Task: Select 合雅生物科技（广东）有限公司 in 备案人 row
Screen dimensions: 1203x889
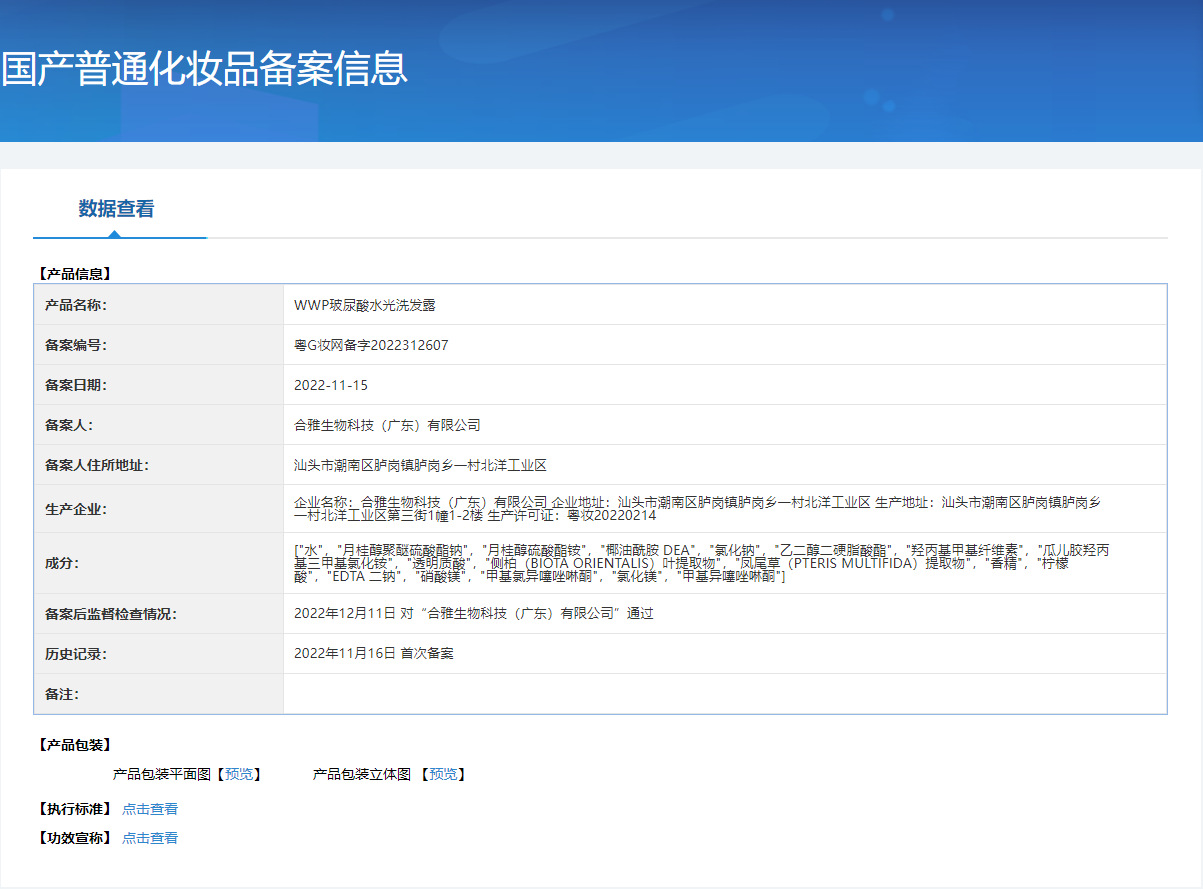Action: [387, 425]
